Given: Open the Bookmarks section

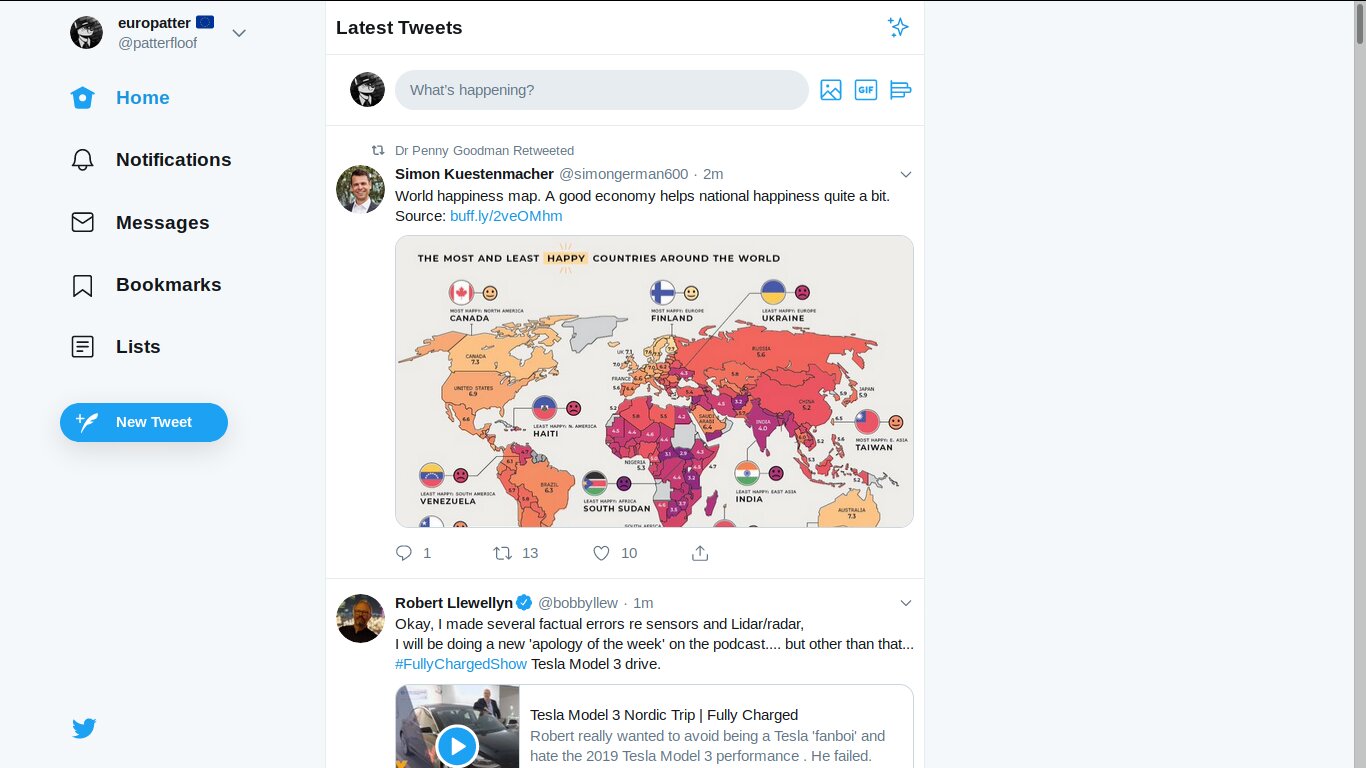Looking at the screenshot, I should point(168,285).
